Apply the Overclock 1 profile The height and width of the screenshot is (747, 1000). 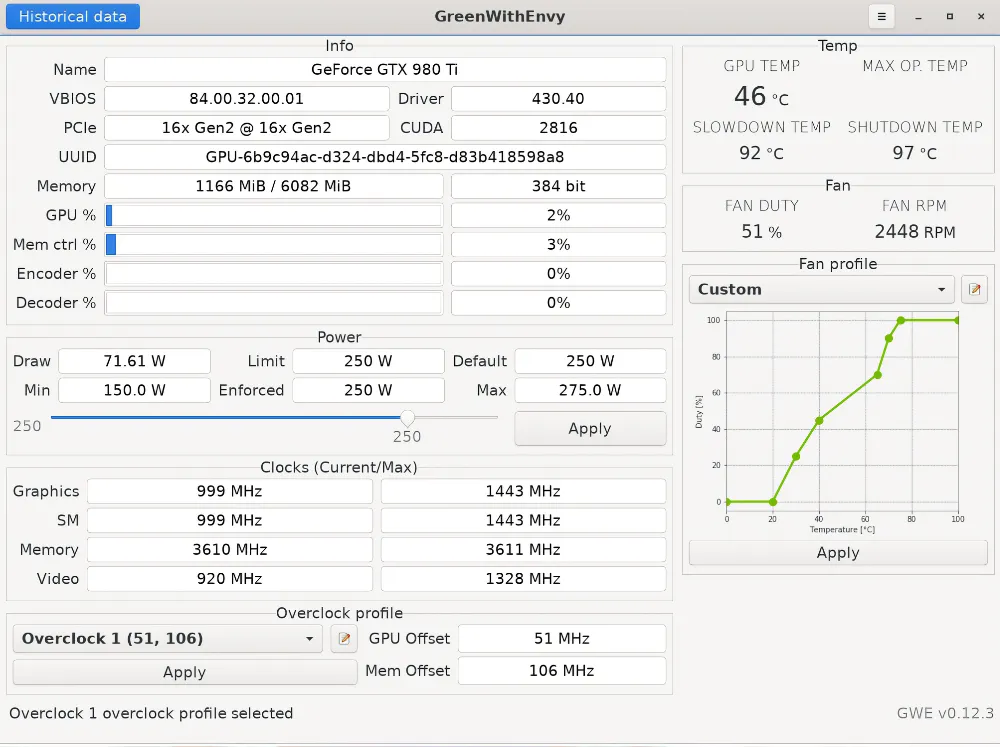184,671
